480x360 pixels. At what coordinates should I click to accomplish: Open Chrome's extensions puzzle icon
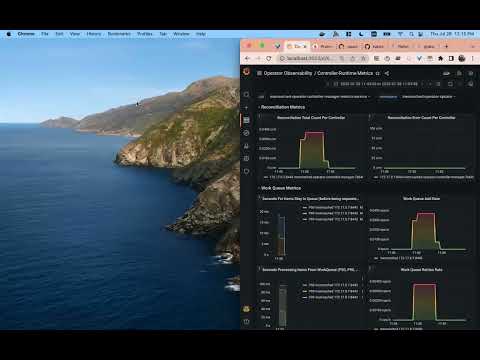pyautogui.click(x=441, y=58)
